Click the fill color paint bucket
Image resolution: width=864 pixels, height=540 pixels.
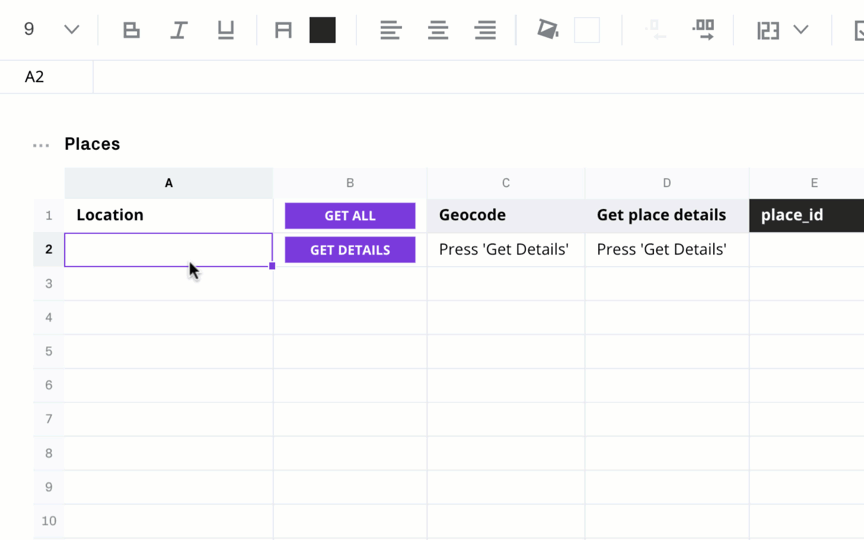pyautogui.click(x=548, y=29)
